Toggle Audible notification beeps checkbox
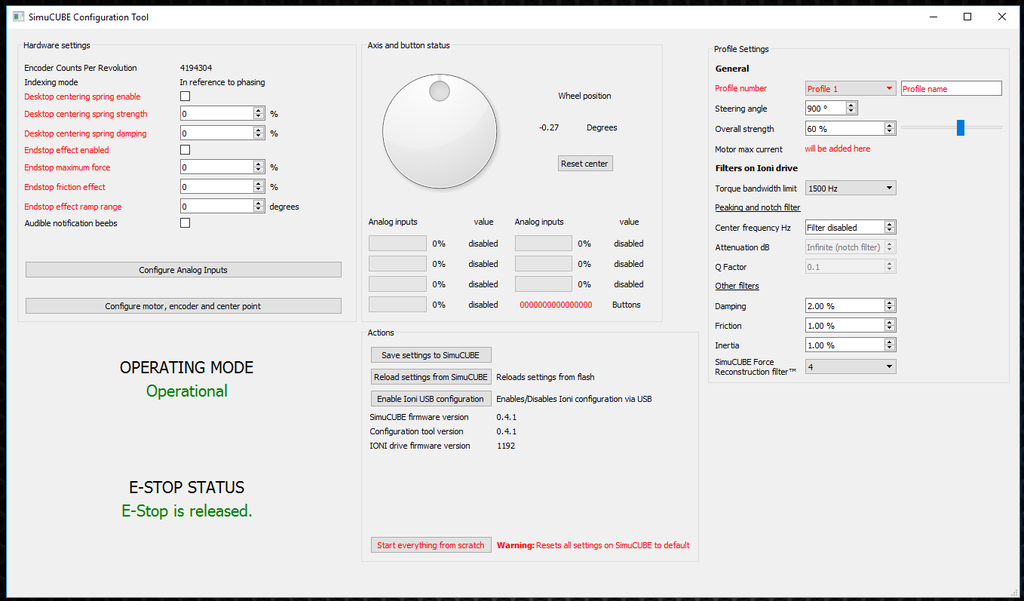The width and height of the screenshot is (1024, 601). coord(185,223)
